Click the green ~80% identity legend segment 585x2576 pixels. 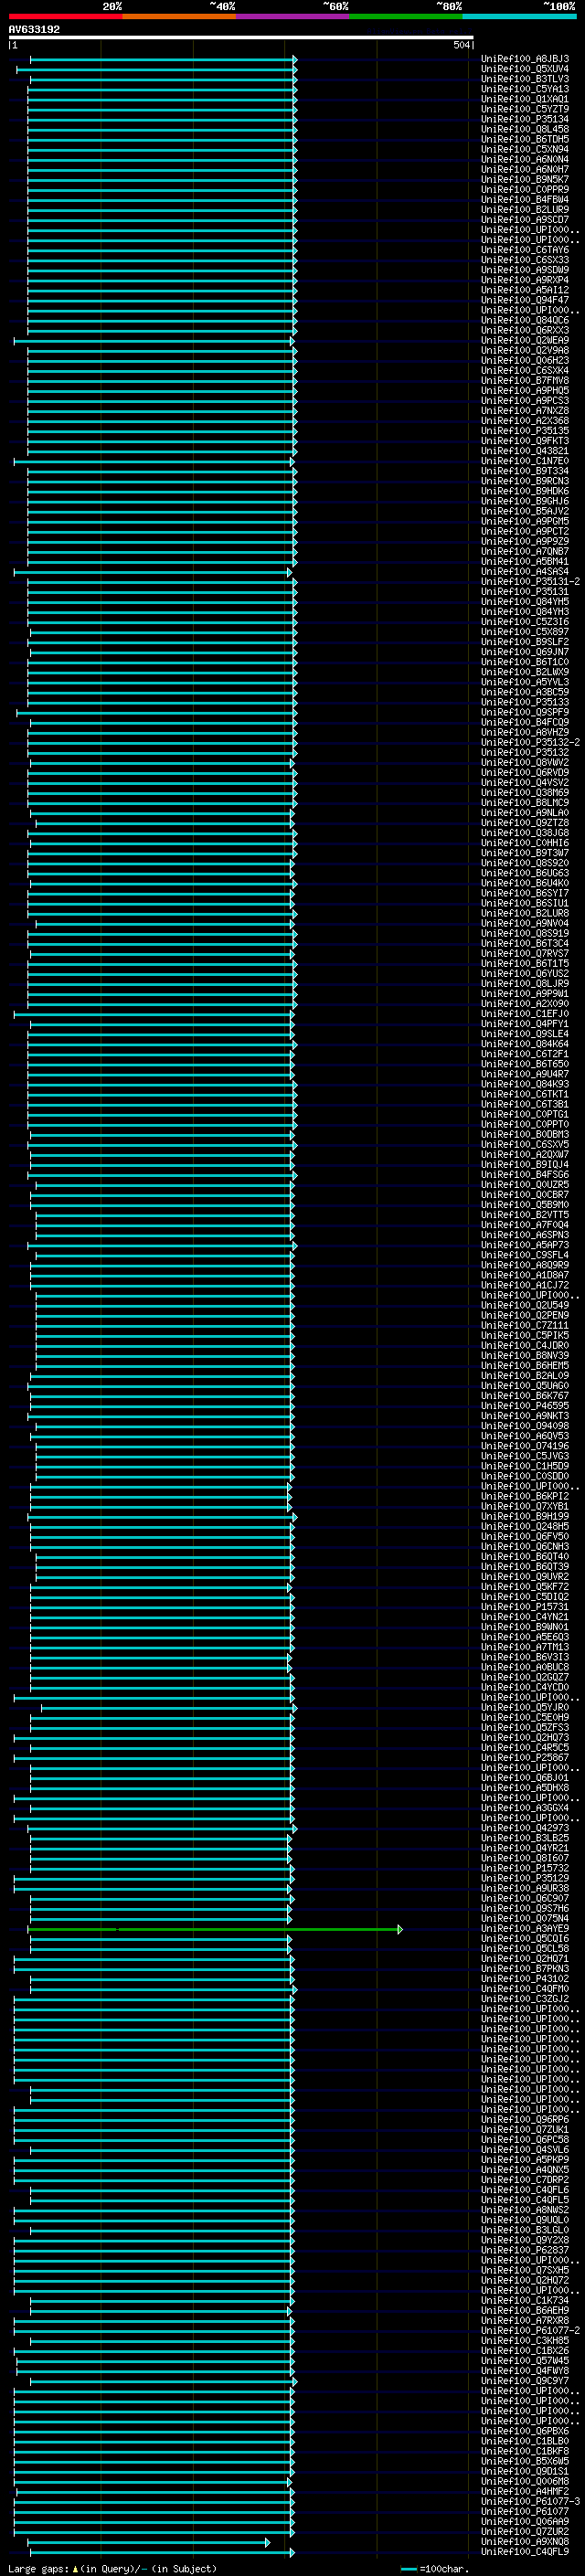pyautogui.click(x=406, y=16)
